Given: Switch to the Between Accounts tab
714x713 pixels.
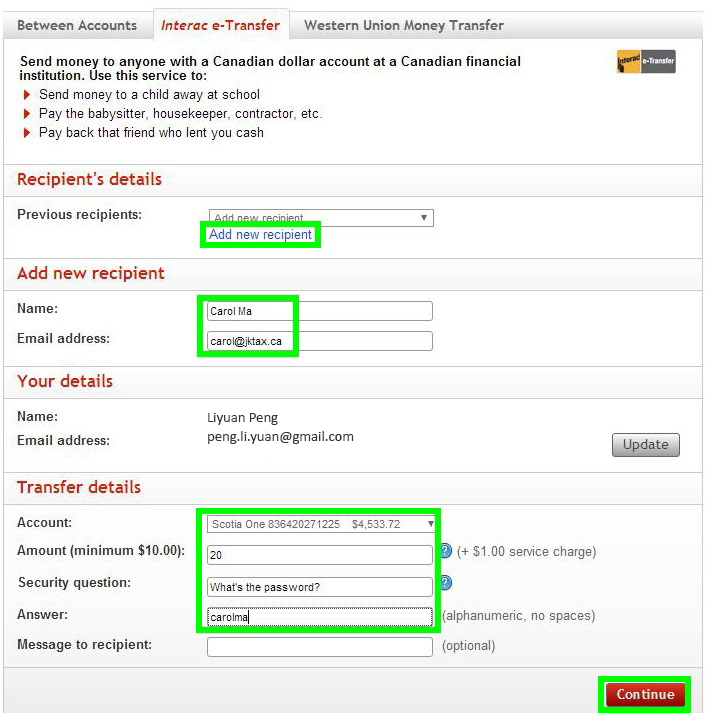Looking at the screenshot, I should [77, 25].
